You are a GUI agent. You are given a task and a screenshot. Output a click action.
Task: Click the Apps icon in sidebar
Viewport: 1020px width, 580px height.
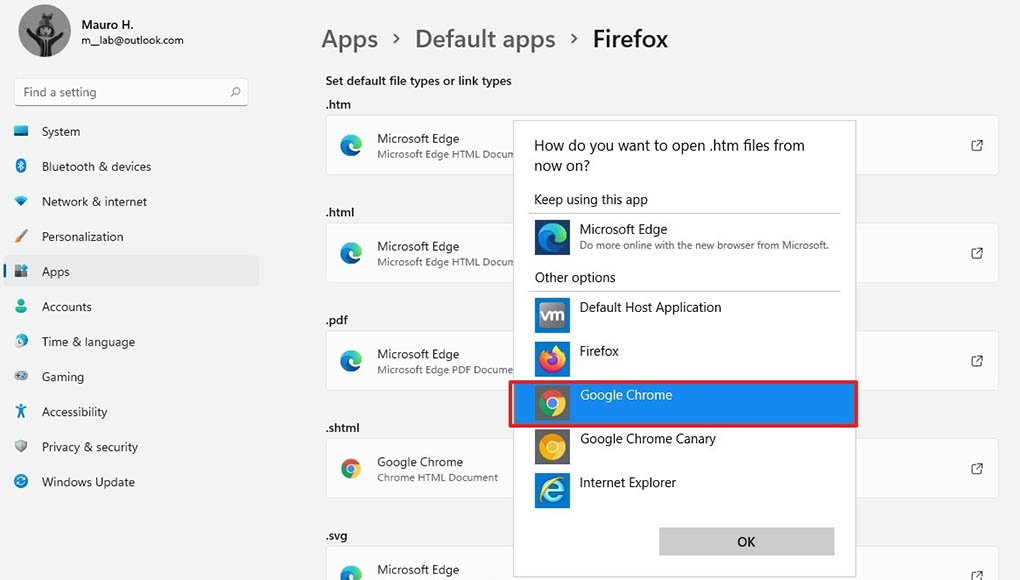coord(21,271)
